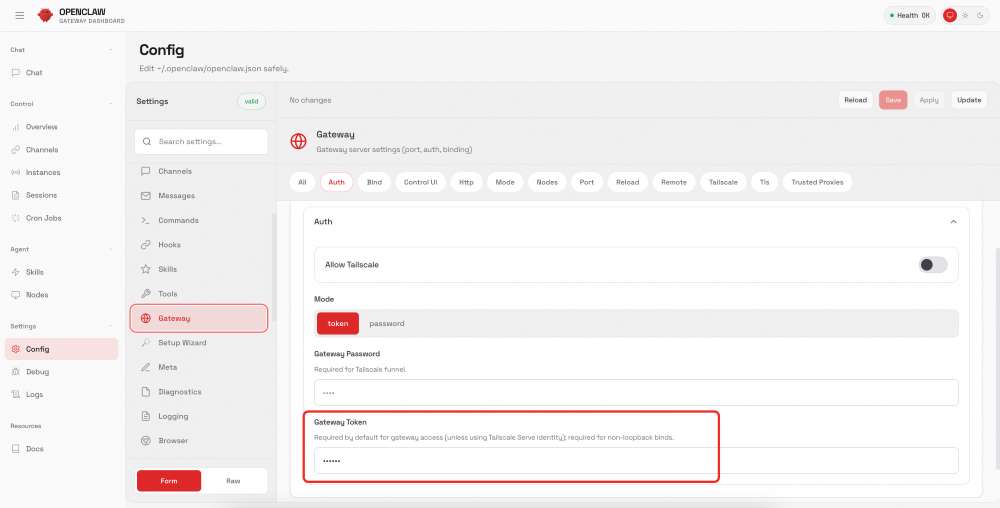Collapse the Auth section chevron
This screenshot has height=508, width=1000.
point(953,222)
